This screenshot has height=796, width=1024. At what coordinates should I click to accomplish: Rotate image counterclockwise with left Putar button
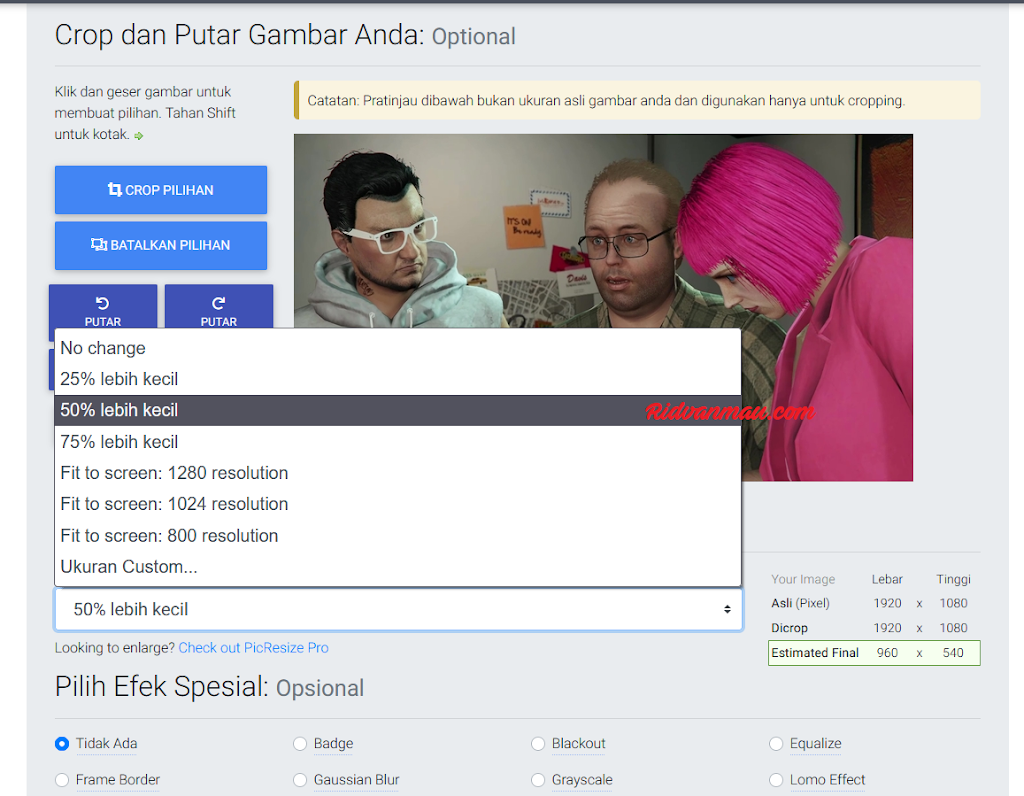pyautogui.click(x=103, y=307)
